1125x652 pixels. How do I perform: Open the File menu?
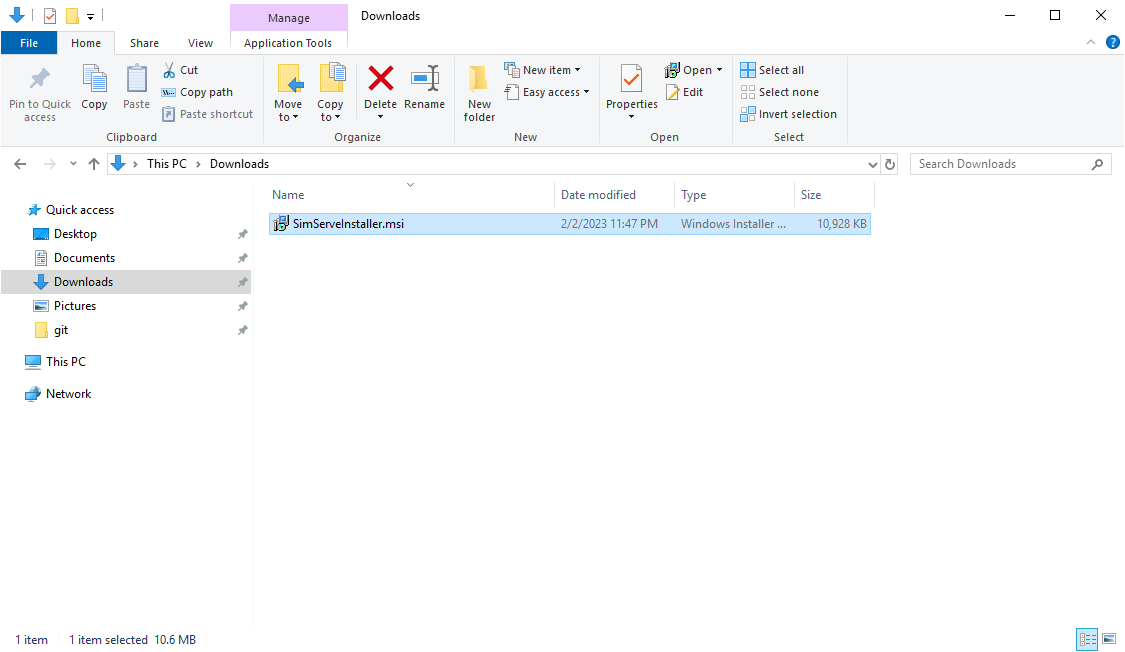[x=29, y=43]
